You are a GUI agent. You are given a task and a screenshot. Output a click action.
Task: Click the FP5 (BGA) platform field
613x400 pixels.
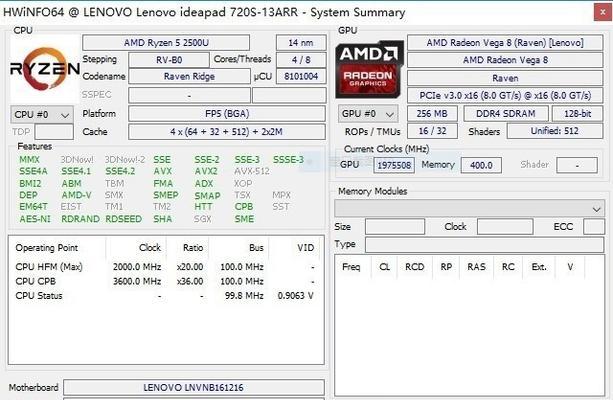pyautogui.click(x=227, y=114)
